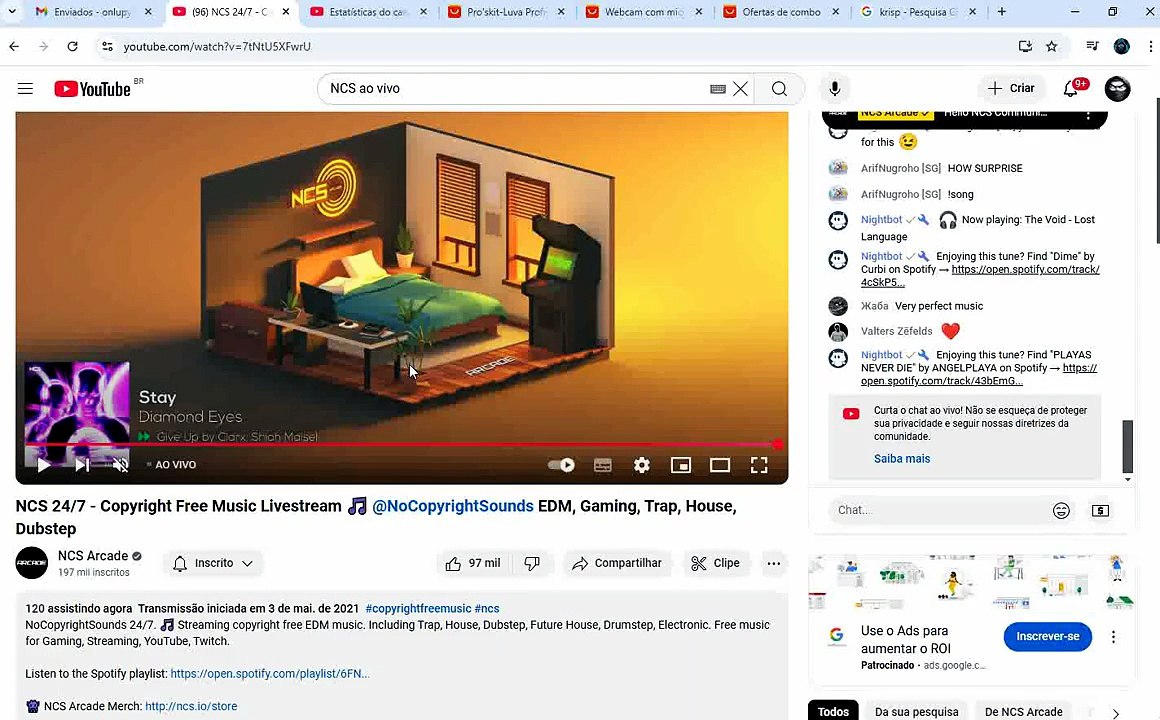
Task: Jump to the progress bar end marker
Action: coord(778,445)
